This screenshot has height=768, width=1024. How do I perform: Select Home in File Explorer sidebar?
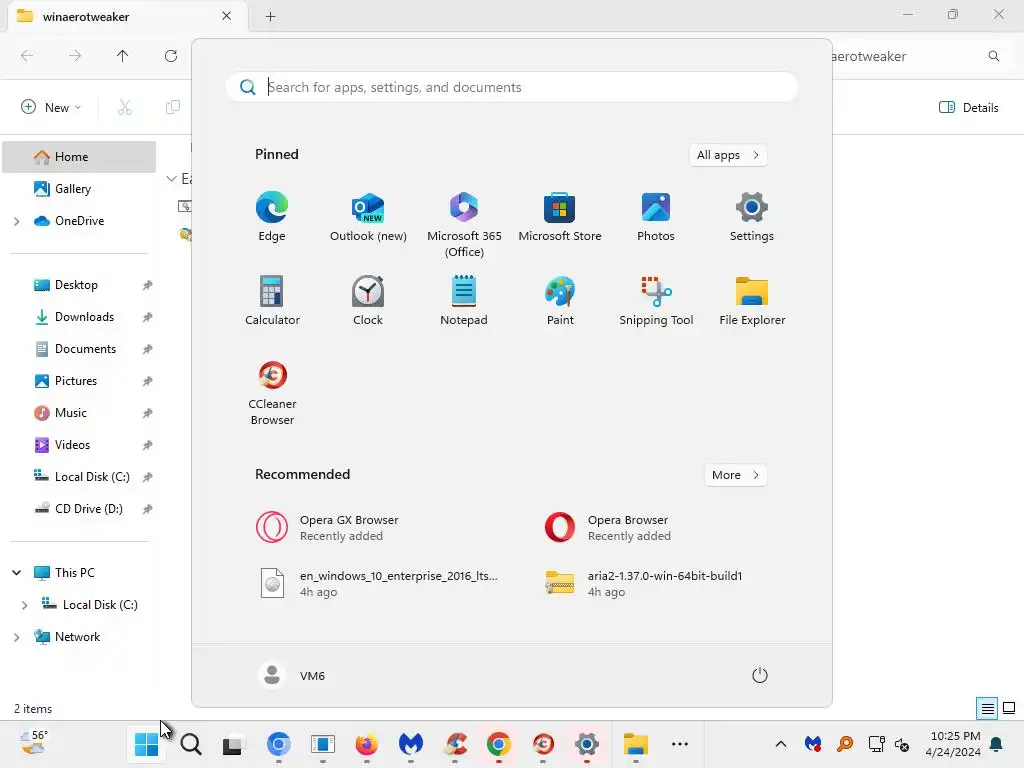(79, 157)
